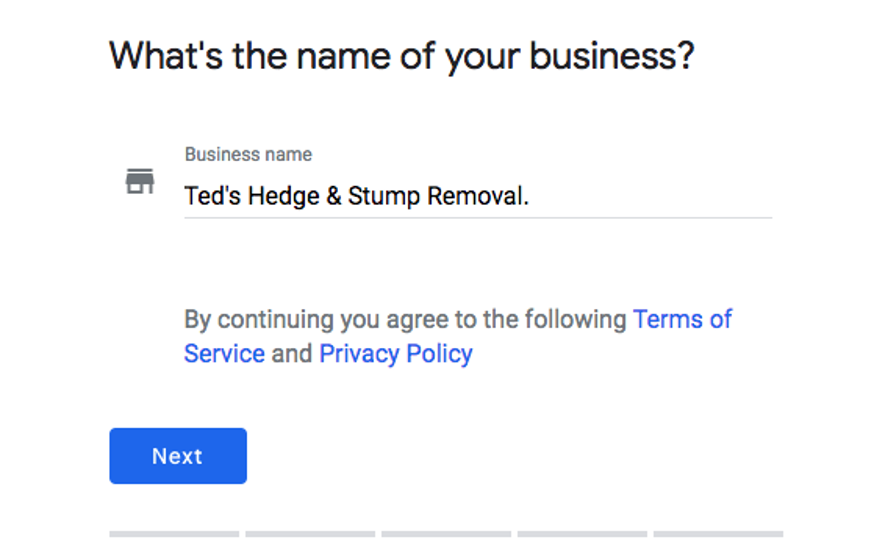Click the word "Hedge" in the name field

[284, 196]
